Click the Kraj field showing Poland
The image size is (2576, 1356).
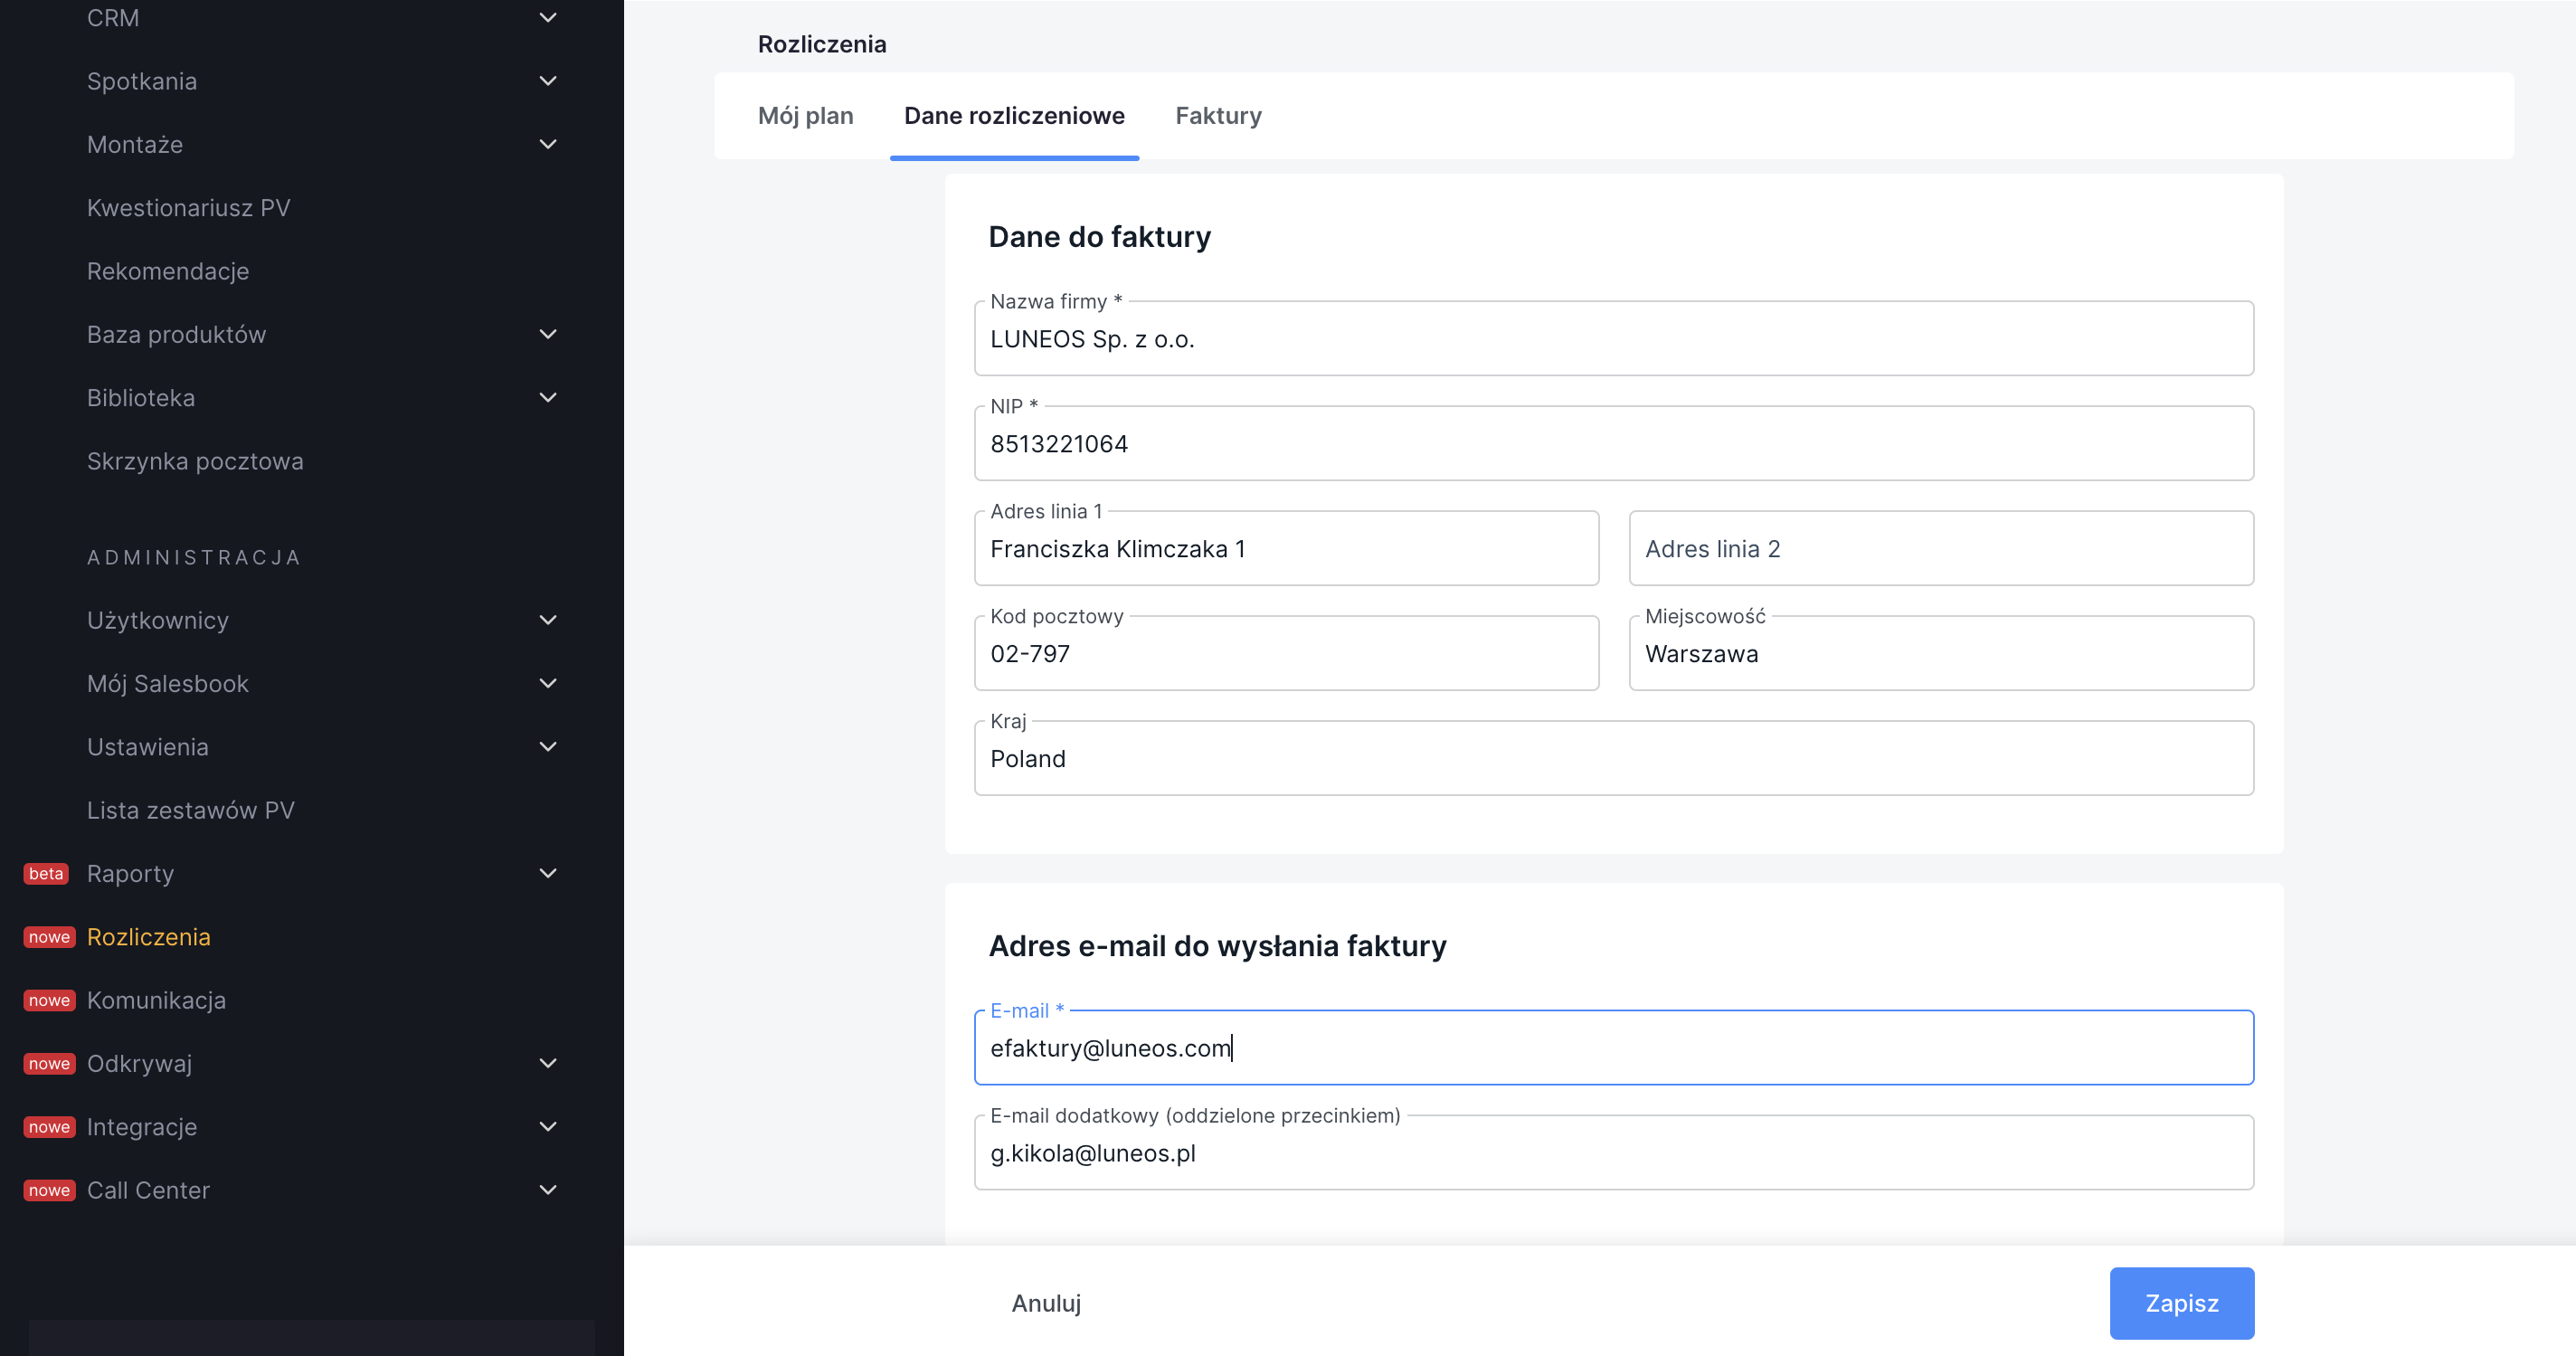1613,759
